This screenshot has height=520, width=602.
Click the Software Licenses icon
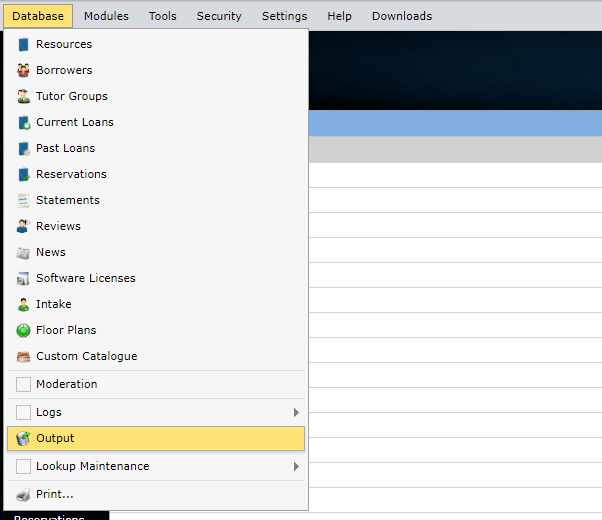click(23, 278)
